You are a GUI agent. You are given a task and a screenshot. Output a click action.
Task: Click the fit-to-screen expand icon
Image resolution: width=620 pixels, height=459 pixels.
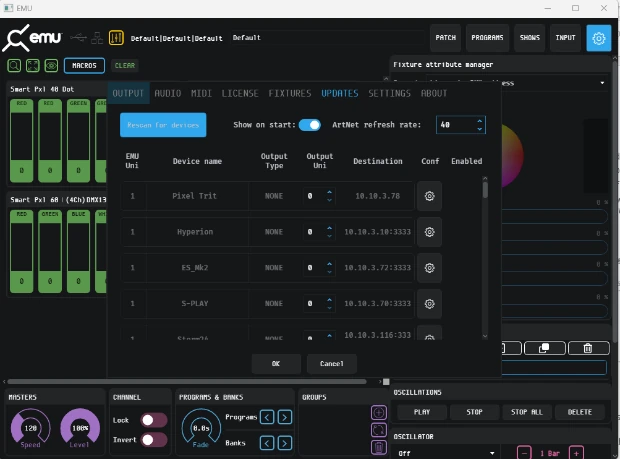33,66
